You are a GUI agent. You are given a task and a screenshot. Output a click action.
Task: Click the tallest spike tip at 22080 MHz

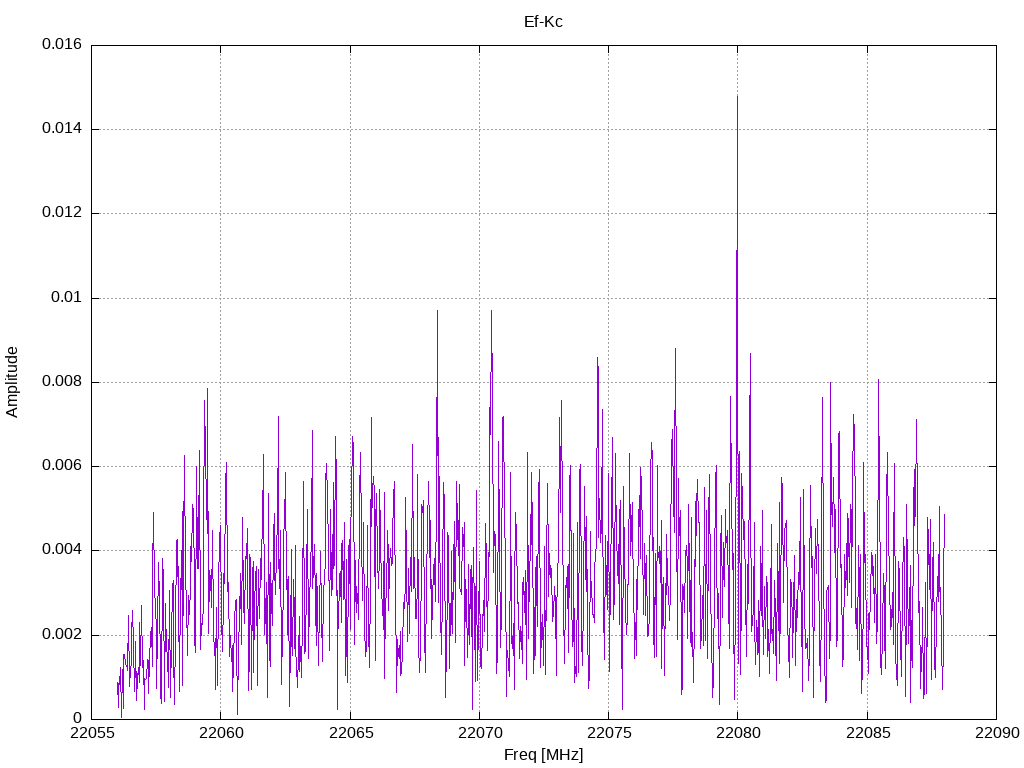coord(737,97)
